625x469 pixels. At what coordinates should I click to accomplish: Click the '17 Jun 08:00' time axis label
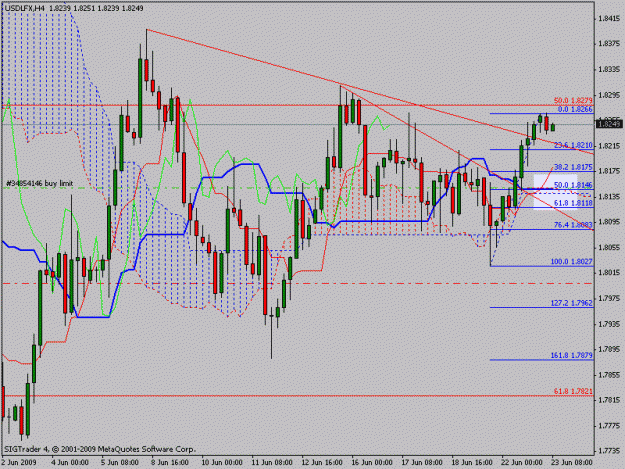(422, 463)
